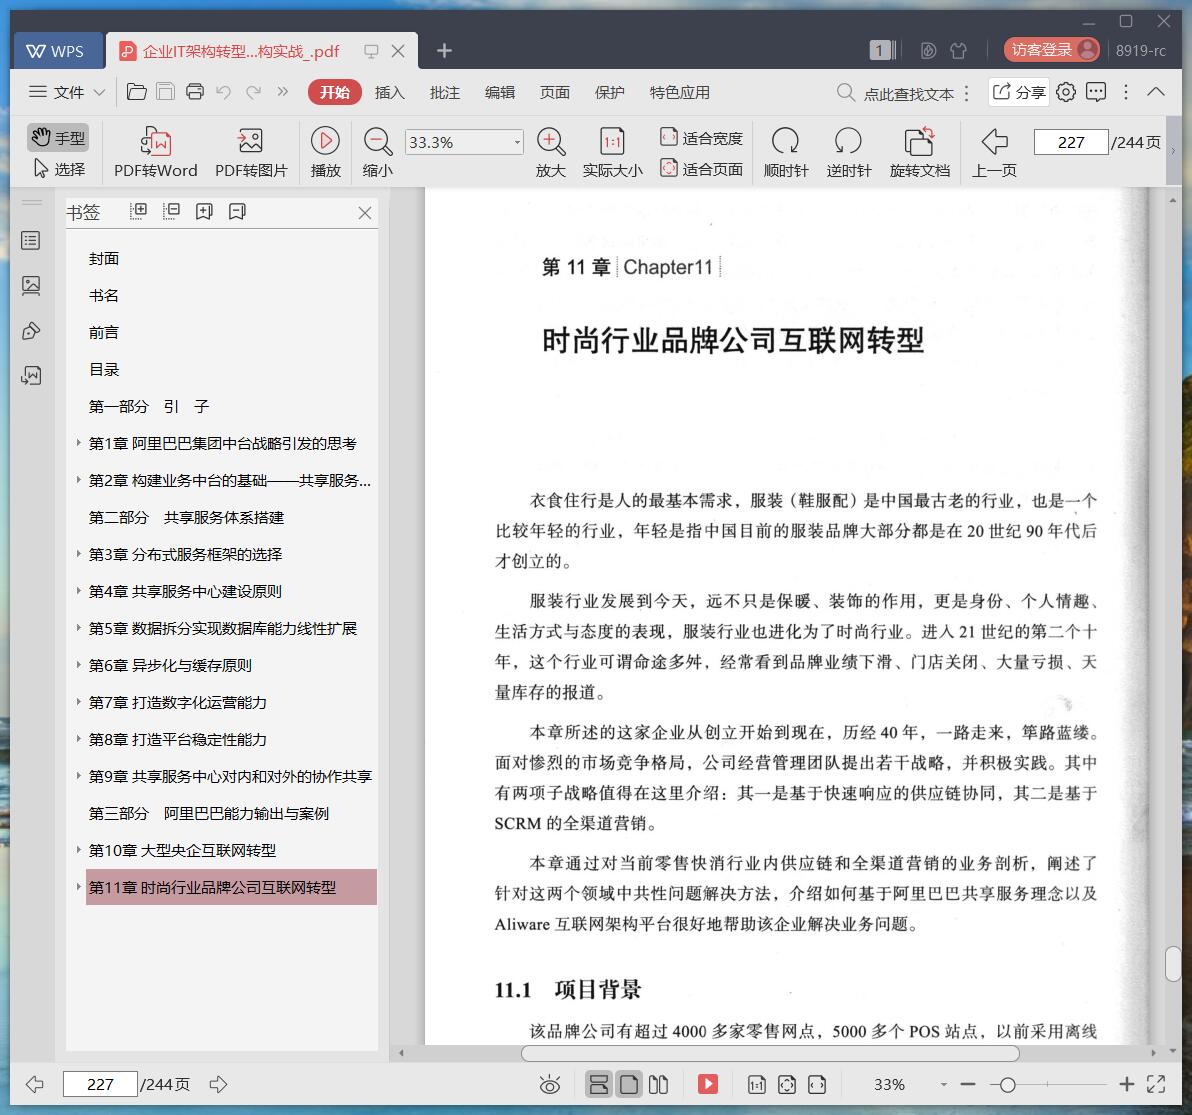Expand the 文件 menu dropdown arrow
The height and width of the screenshot is (1115, 1192).
click(x=99, y=92)
